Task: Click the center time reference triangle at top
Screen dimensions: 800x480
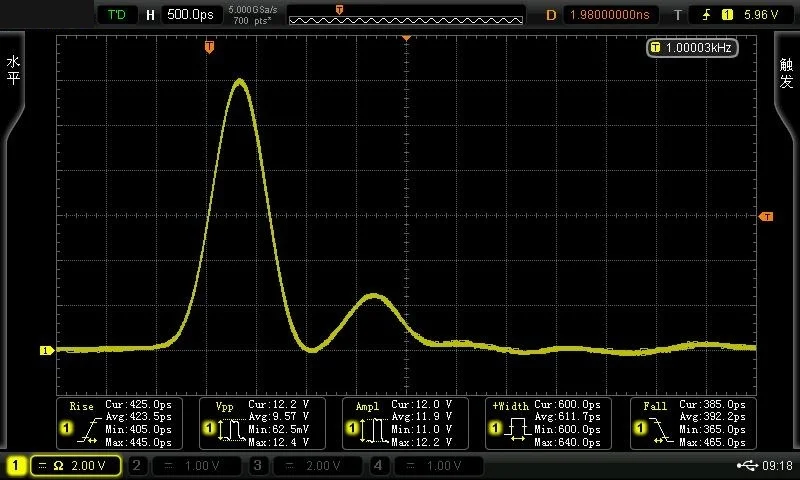Action: (x=406, y=38)
